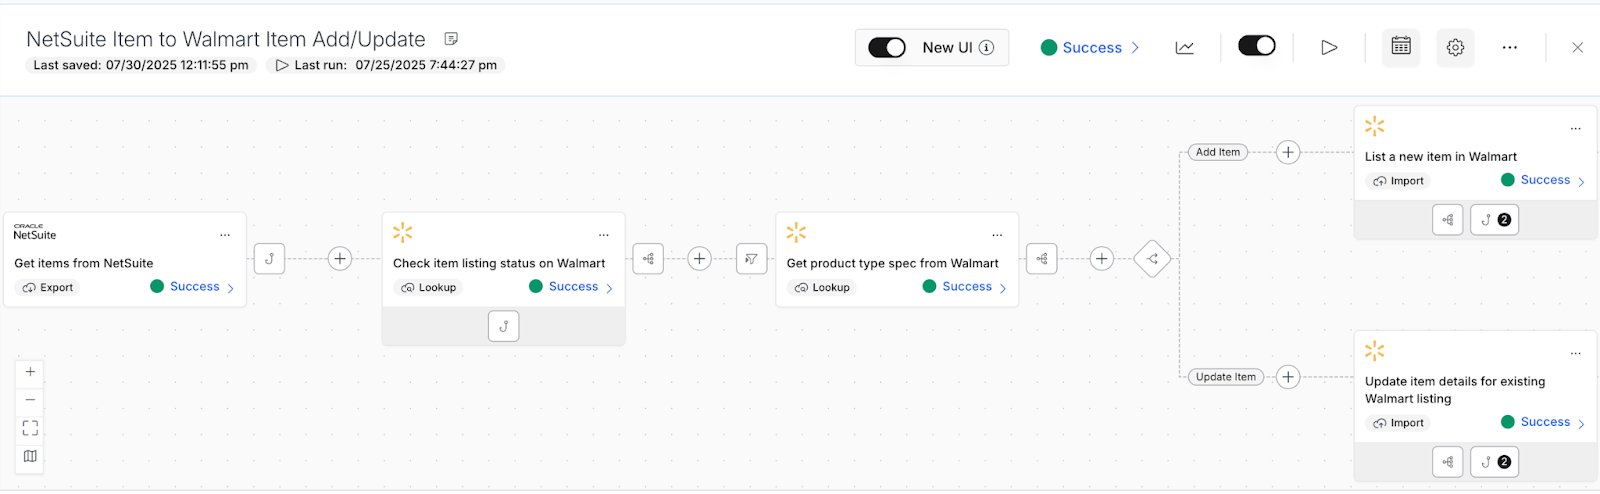The height and width of the screenshot is (494, 1600).
Task: Click Last saved timestamp
Action: [x=141, y=65]
